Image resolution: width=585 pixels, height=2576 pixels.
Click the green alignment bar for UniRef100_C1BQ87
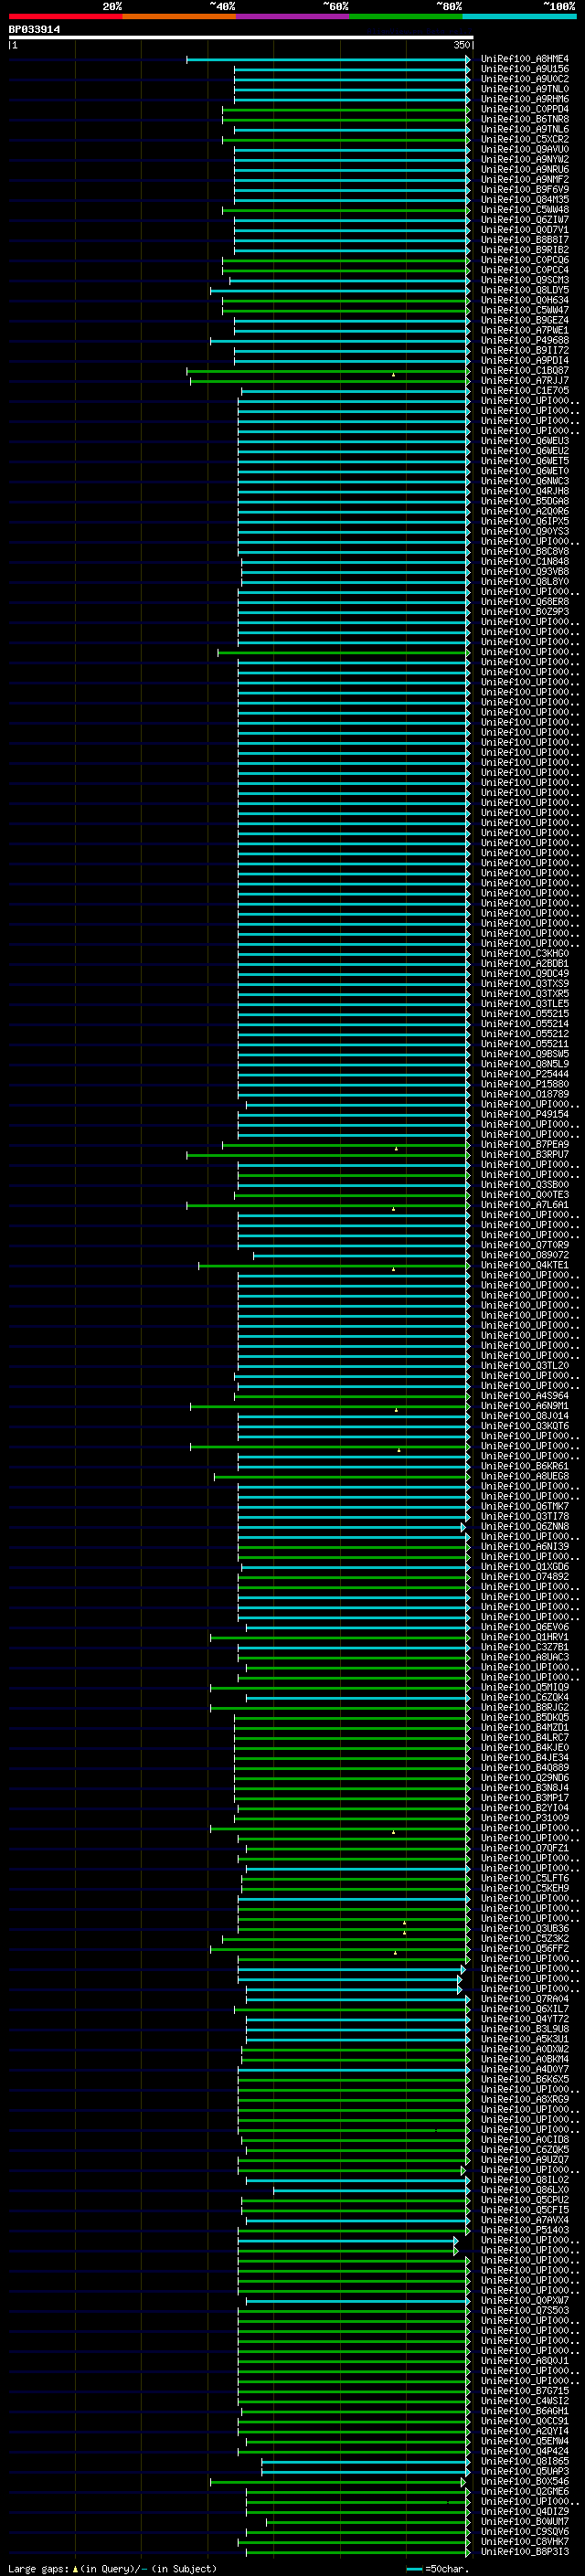tap(328, 371)
